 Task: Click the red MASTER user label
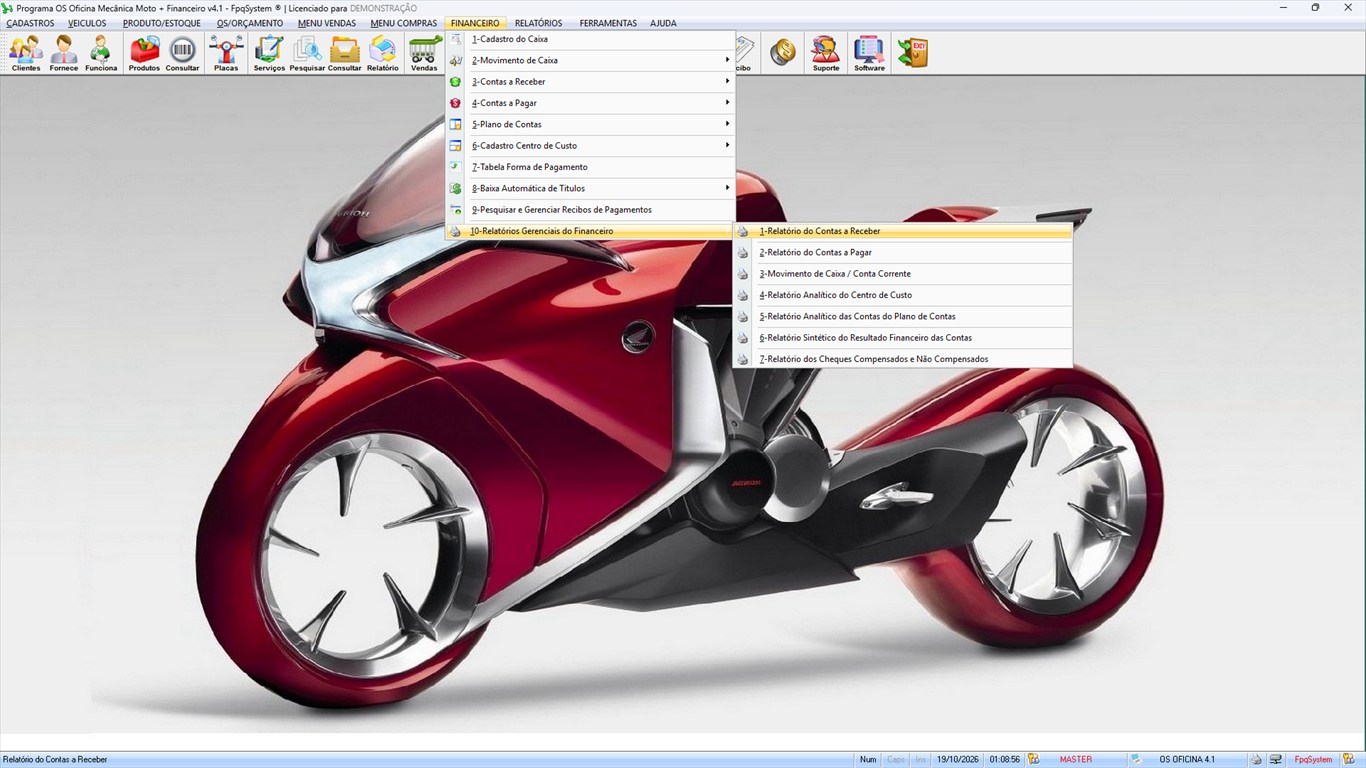(x=1076, y=759)
